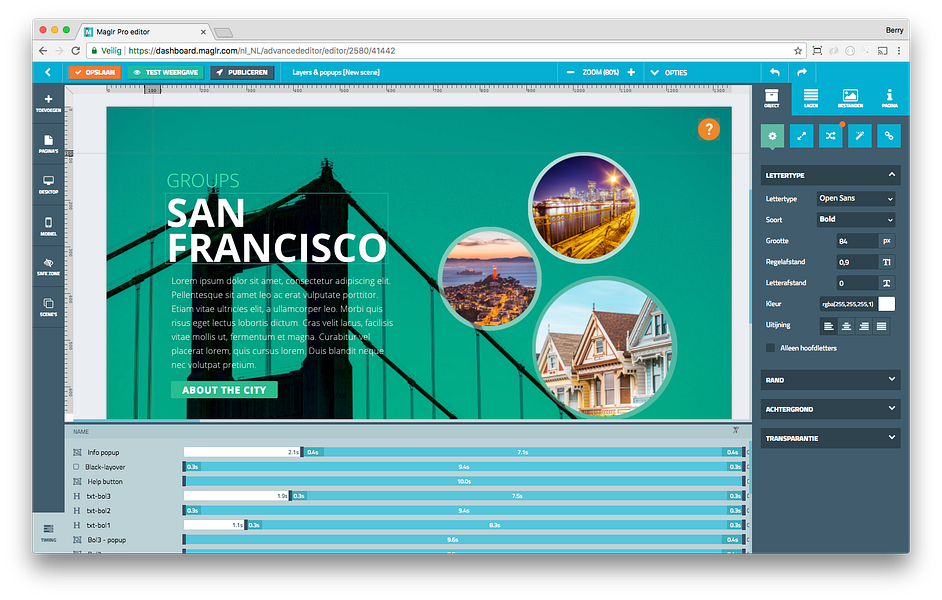The height and width of the screenshot is (600, 942).
Task: Switch to the Lagen tab
Action: coord(811,98)
